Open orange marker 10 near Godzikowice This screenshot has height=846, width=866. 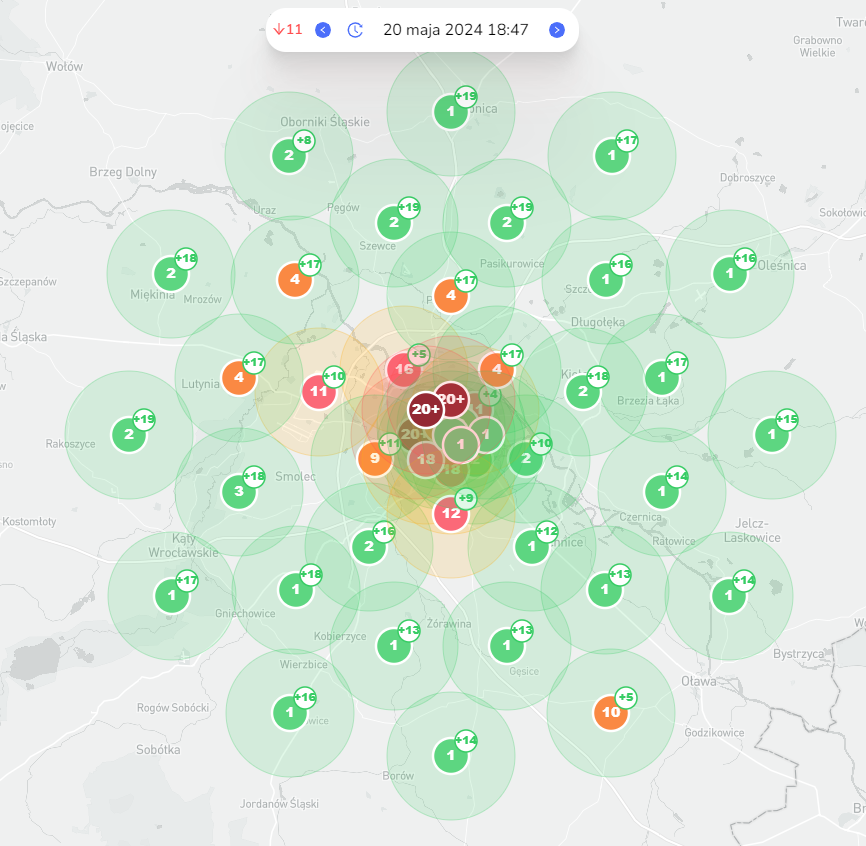point(610,713)
